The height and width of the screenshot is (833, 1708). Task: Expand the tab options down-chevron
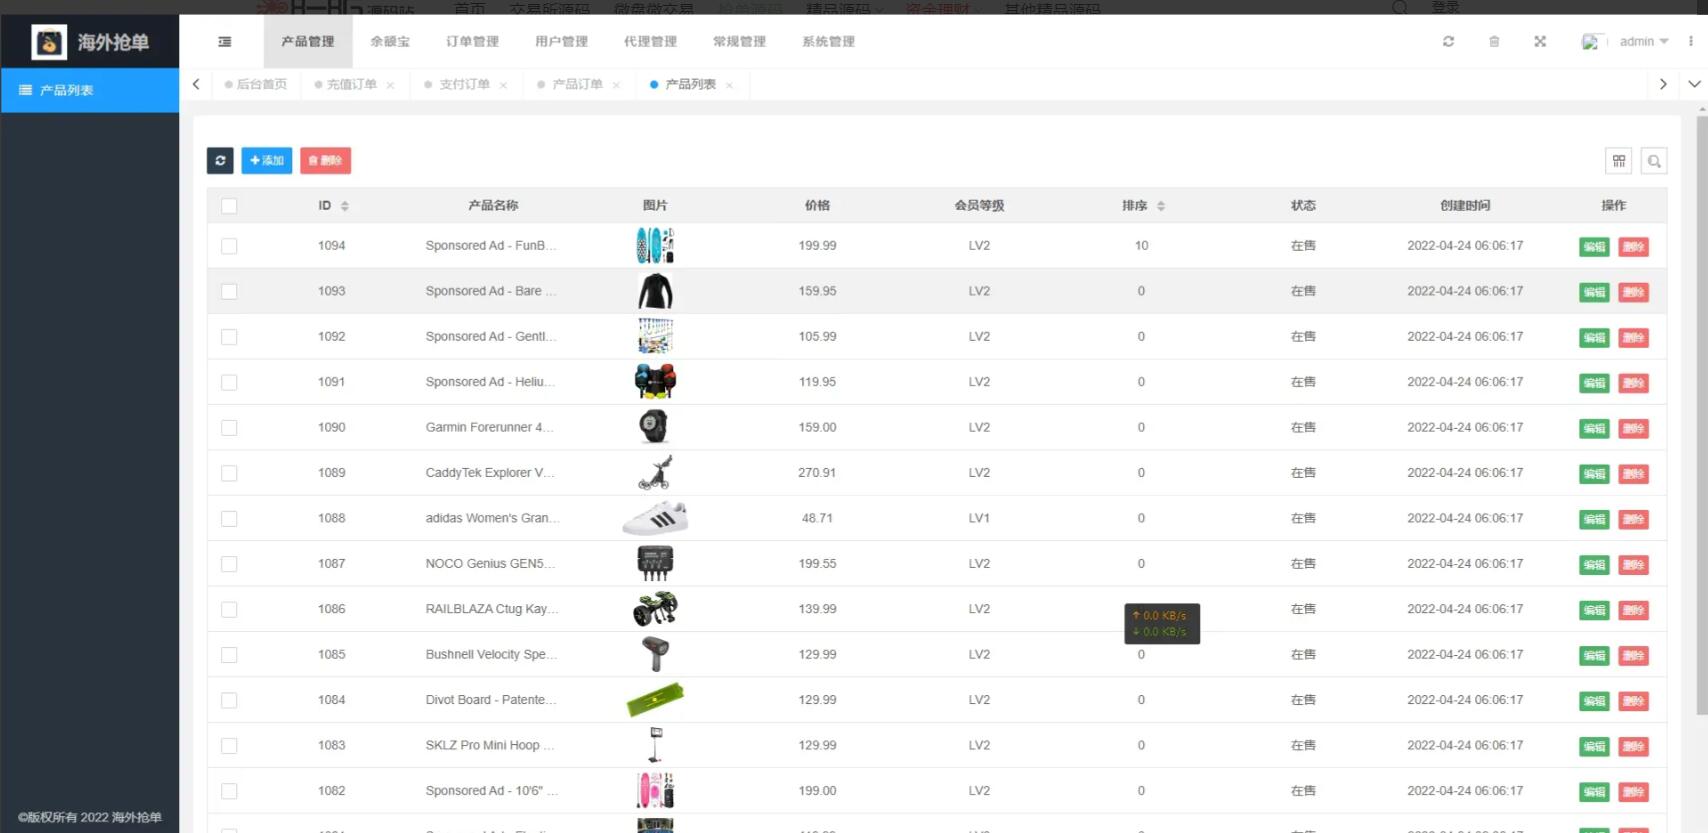coord(1694,84)
